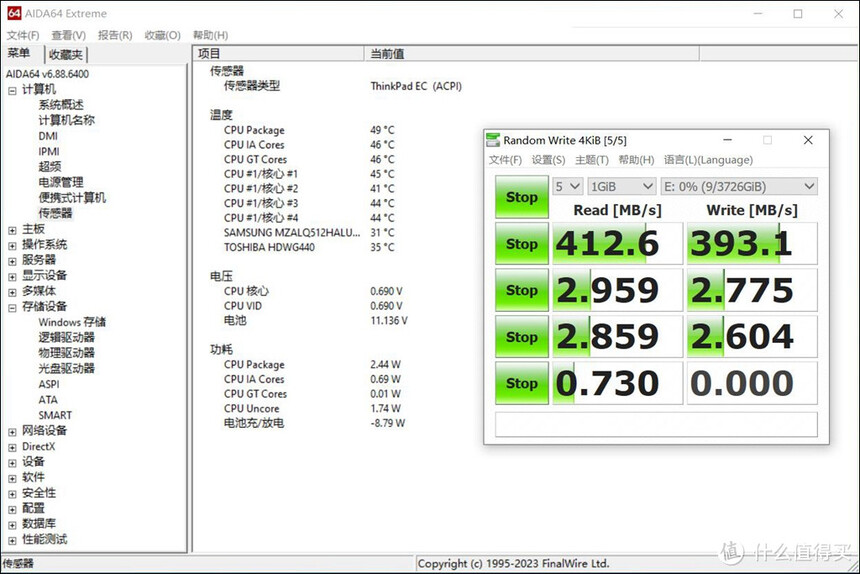Open the 查看(V) menu in AIDA64

[x=69, y=35]
